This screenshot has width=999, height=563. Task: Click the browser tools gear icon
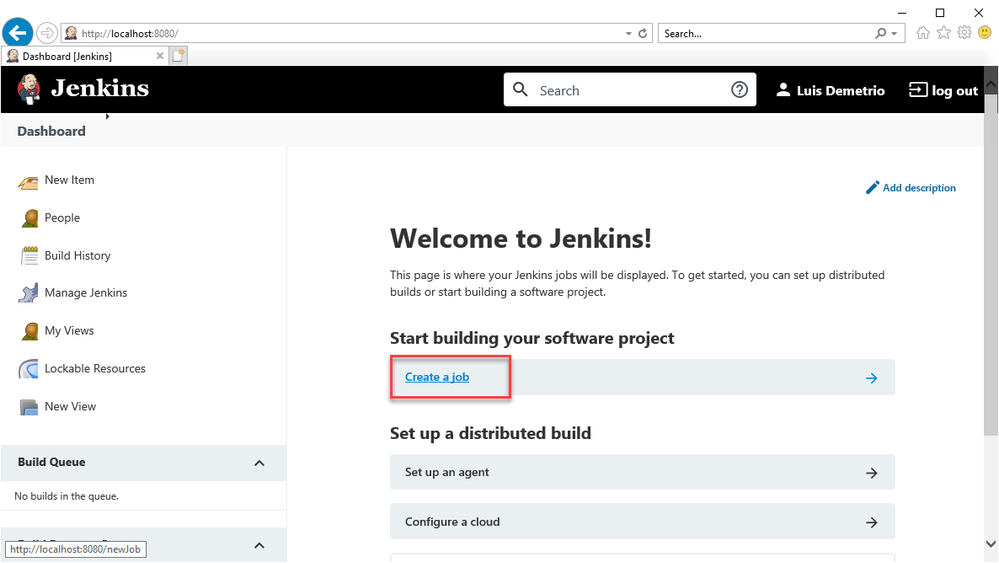[965, 32]
